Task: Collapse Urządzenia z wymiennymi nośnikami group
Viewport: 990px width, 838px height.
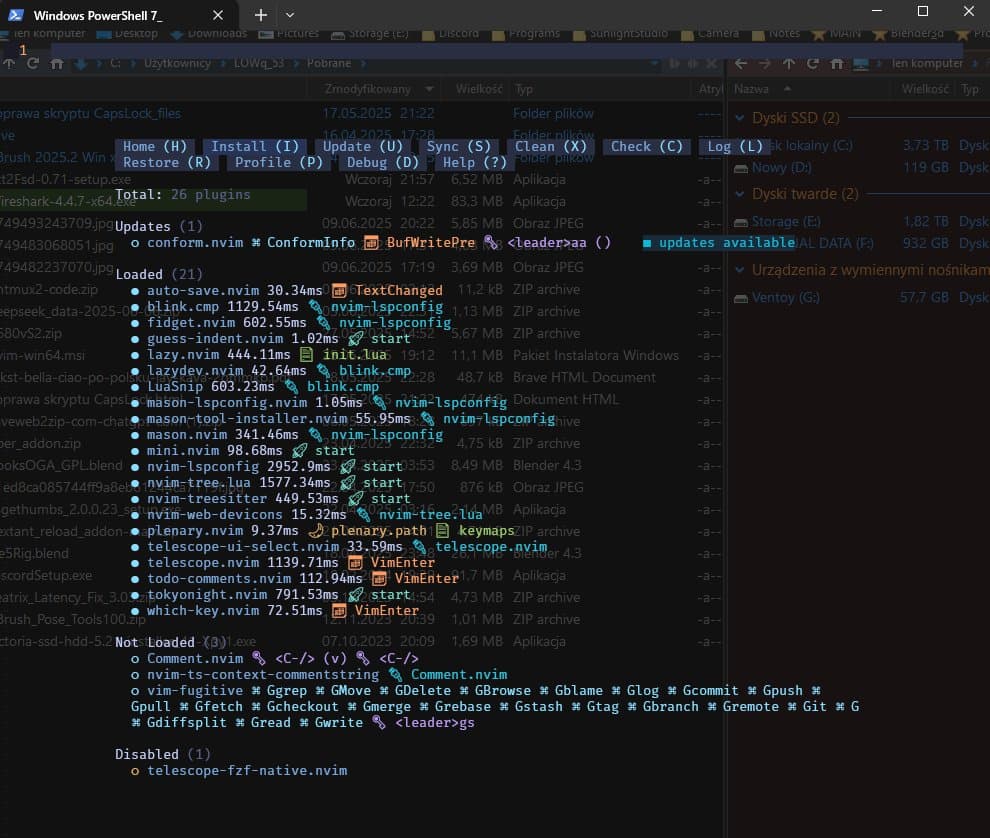Action: [740, 270]
